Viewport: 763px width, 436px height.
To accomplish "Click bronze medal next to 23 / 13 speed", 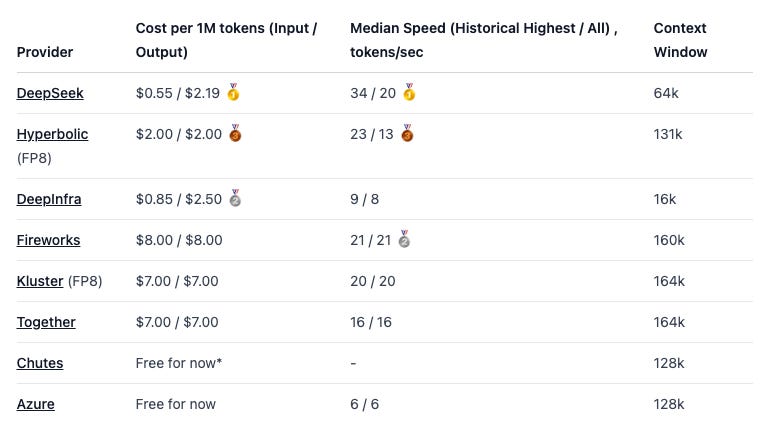I will (407, 133).
